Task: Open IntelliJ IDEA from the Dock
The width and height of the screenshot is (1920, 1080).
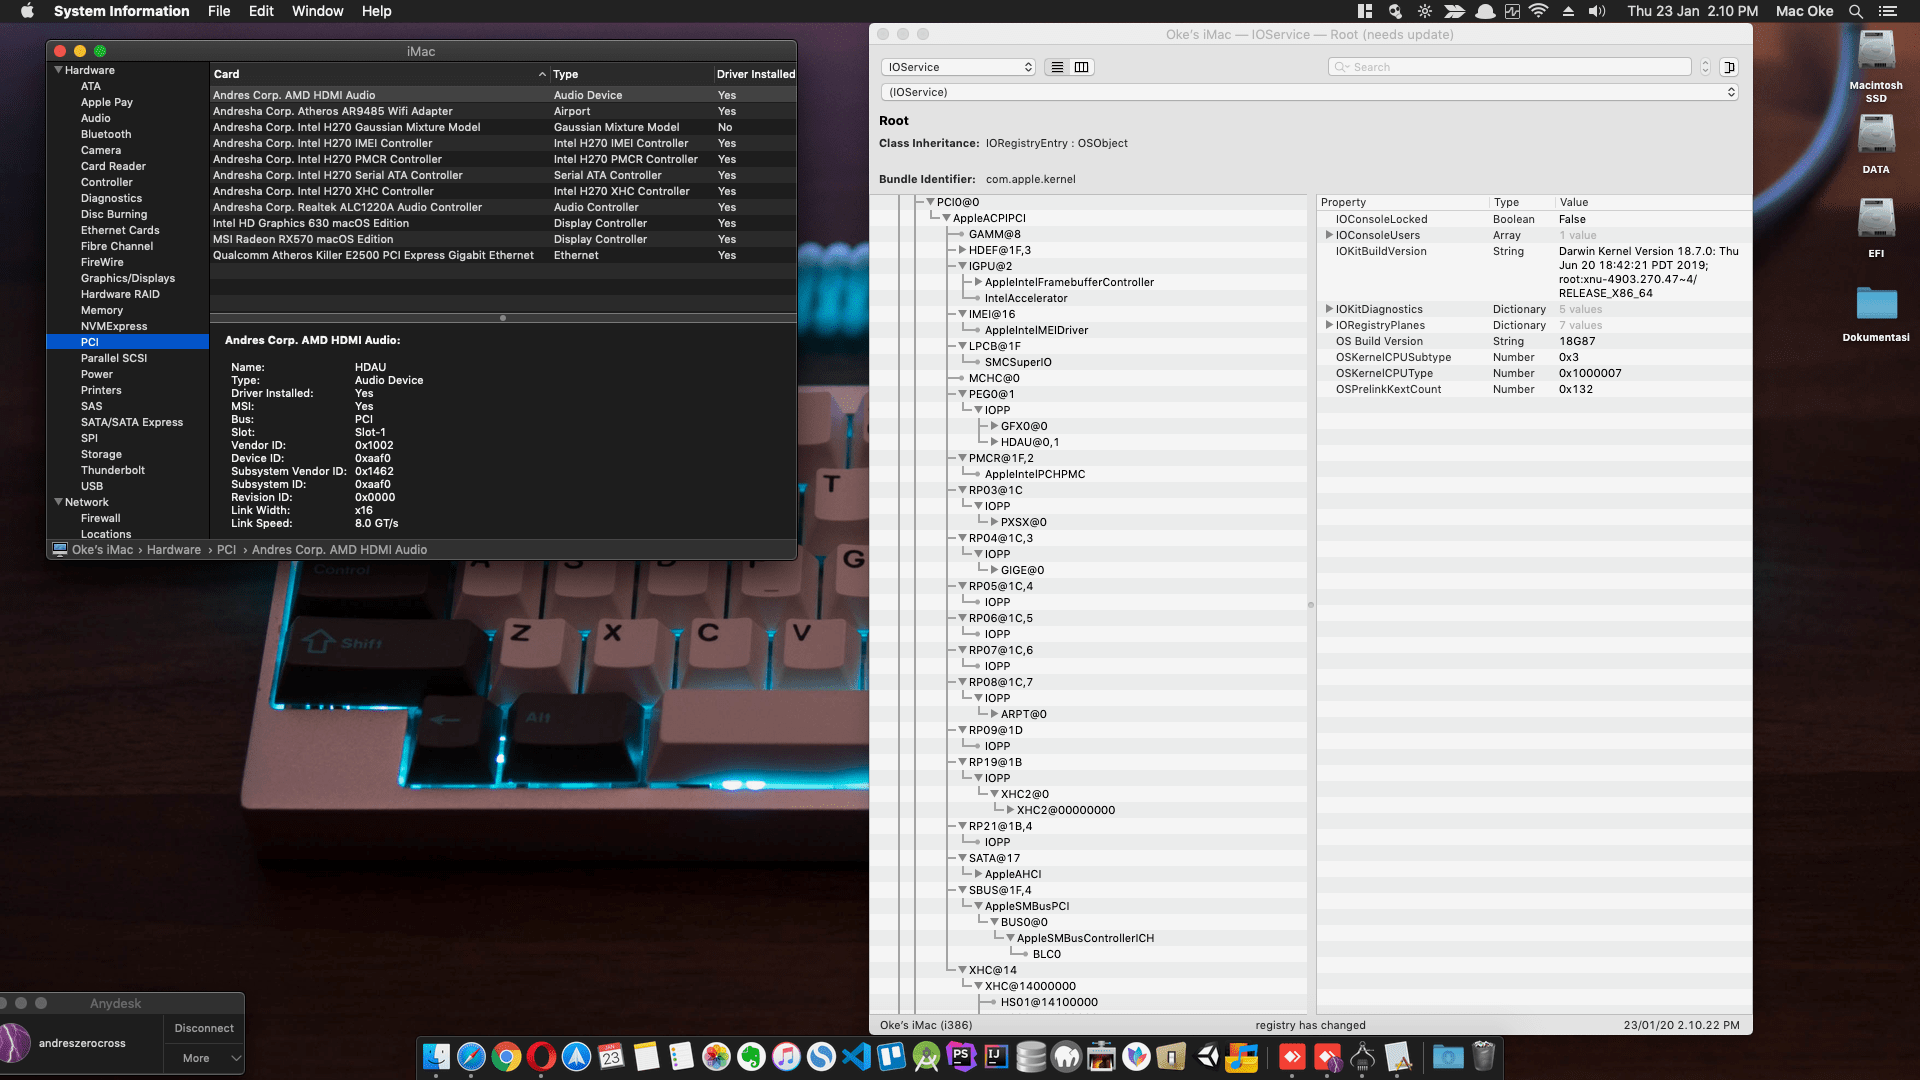Action: click(x=996, y=1056)
